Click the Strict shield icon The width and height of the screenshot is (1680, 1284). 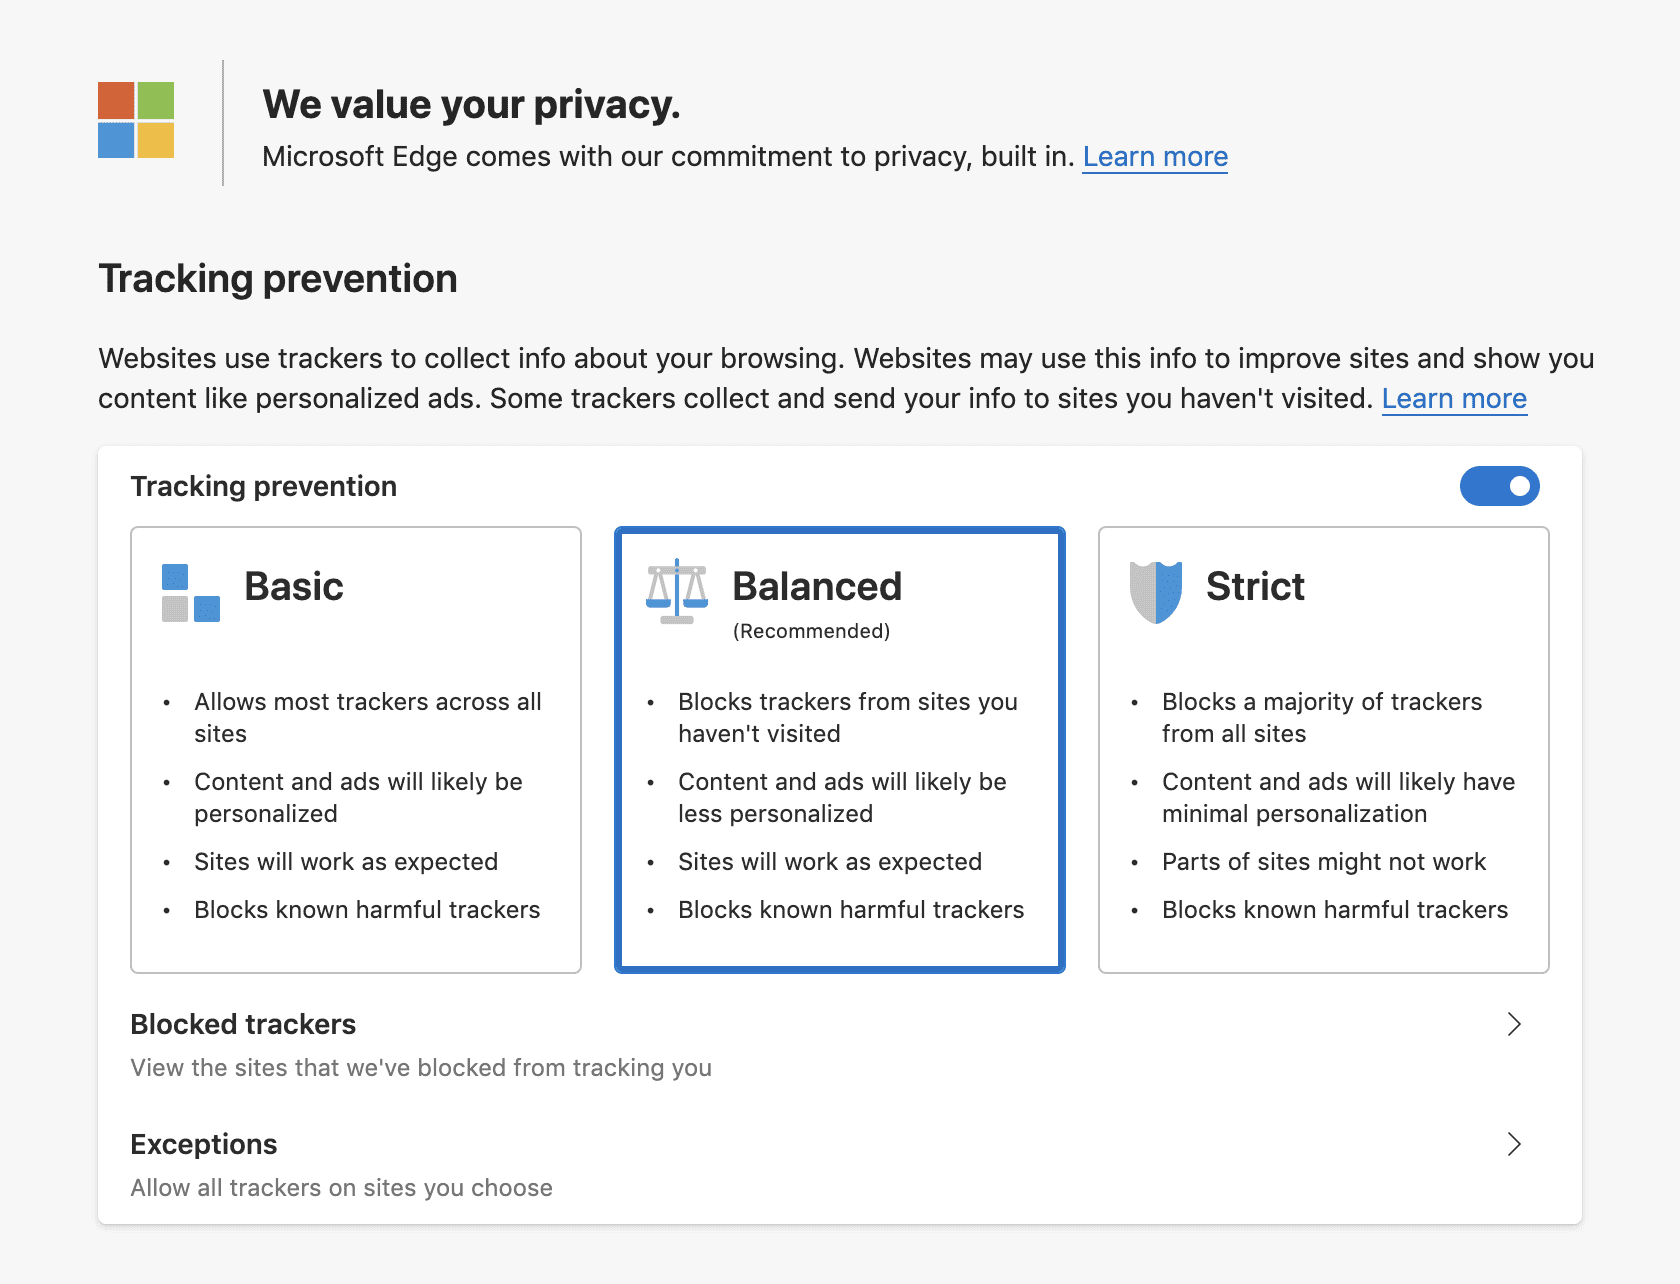click(x=1155, y=592)
